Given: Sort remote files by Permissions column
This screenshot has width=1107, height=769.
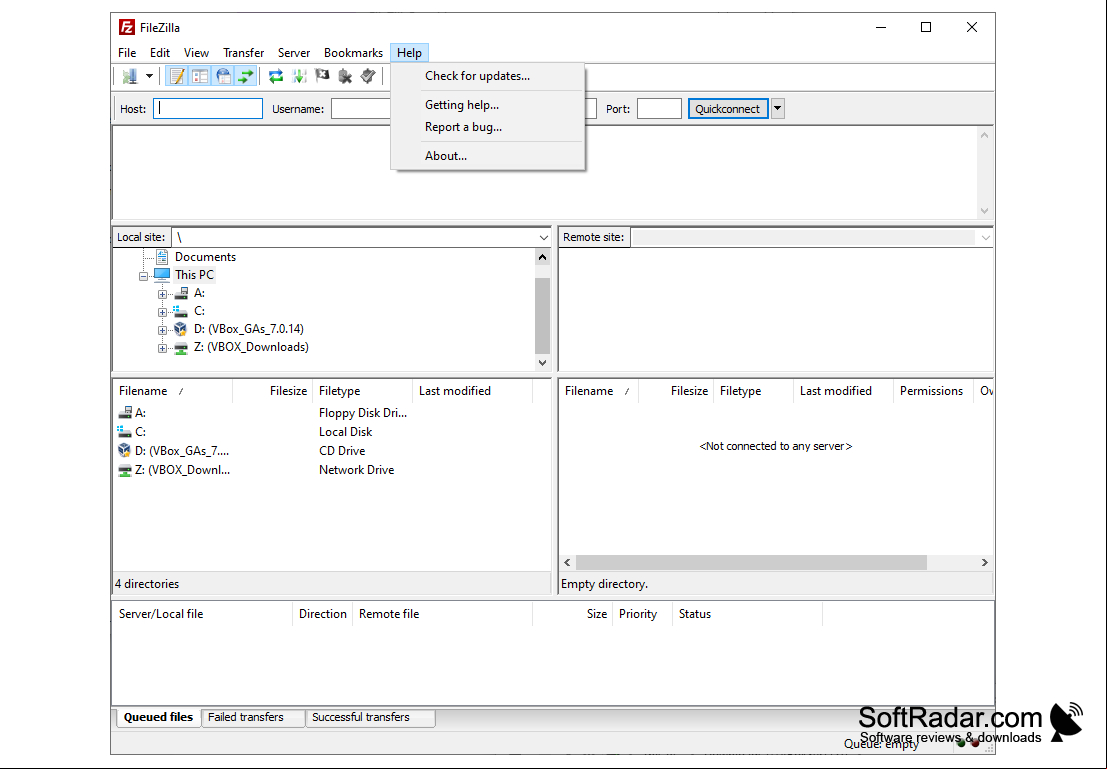Looking at the screenshot, I should [933, 391].
